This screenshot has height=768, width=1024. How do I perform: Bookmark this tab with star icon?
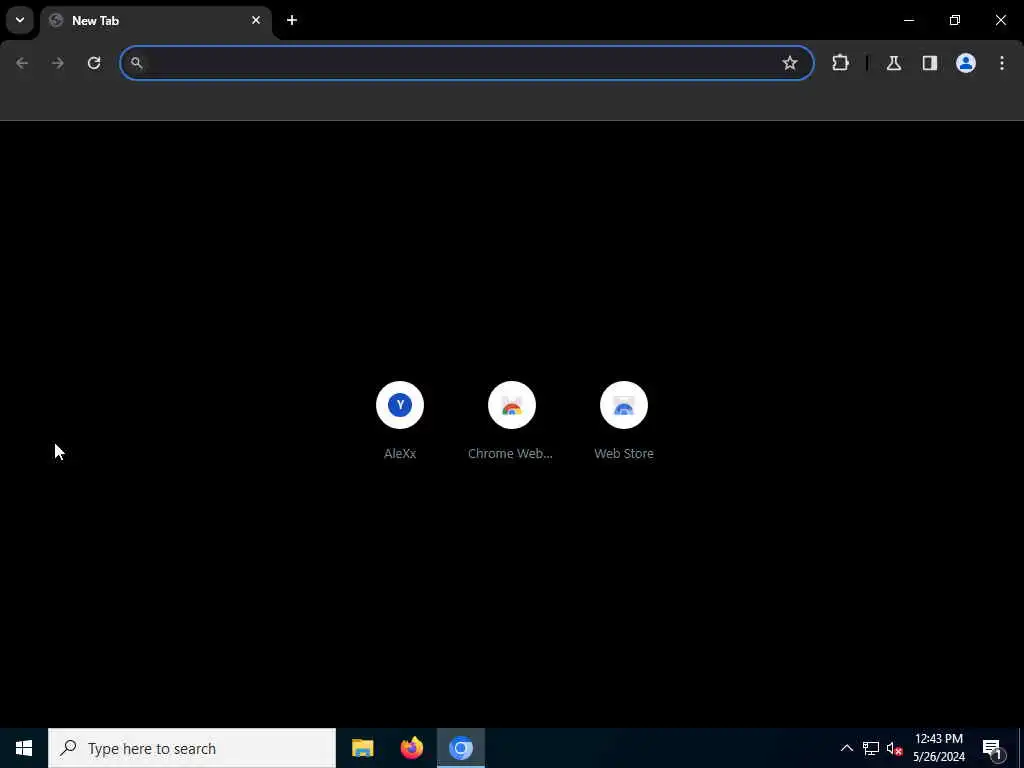(790, 63)
